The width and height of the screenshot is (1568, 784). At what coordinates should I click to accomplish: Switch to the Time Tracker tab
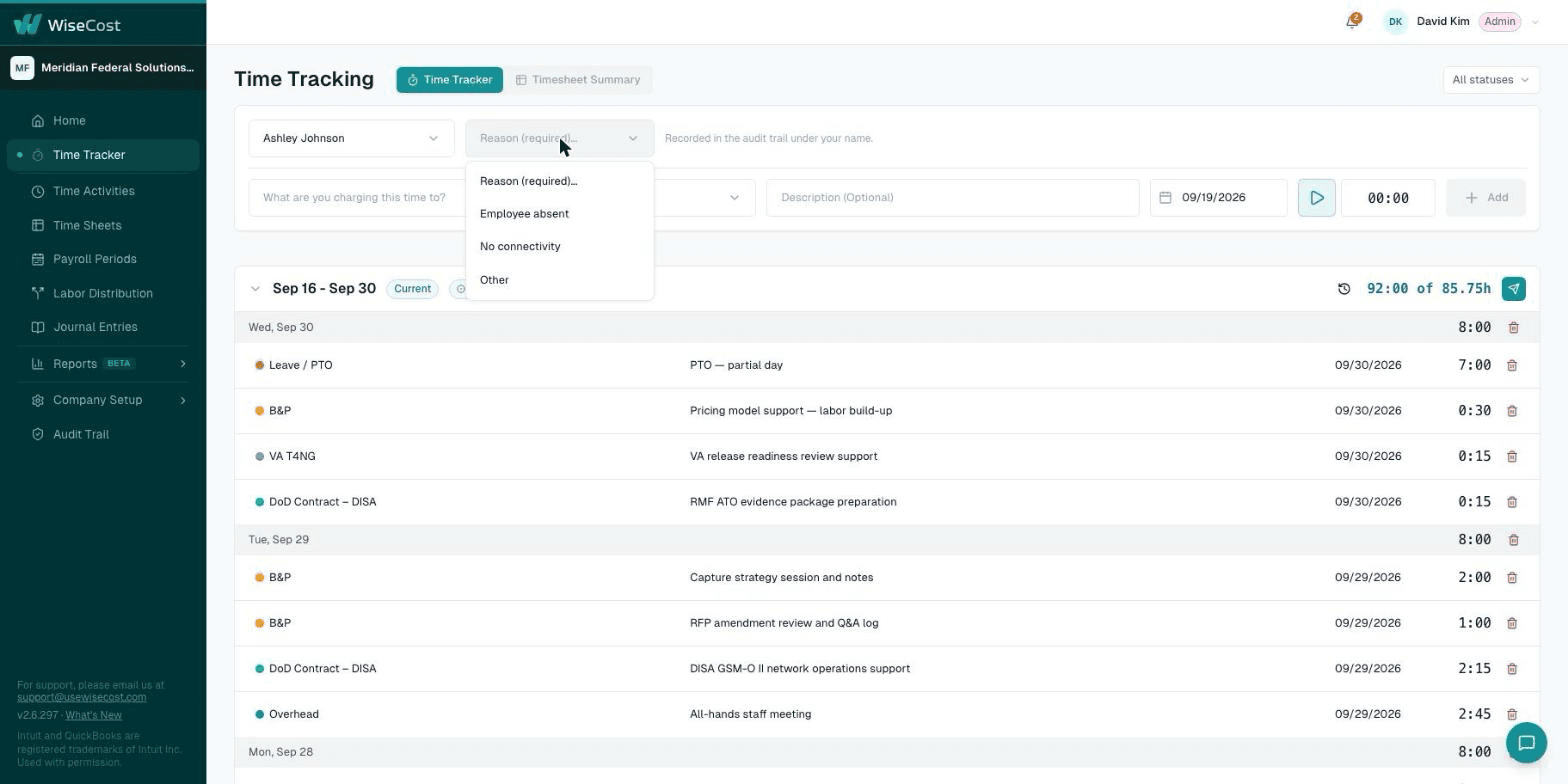click(450, 80)
